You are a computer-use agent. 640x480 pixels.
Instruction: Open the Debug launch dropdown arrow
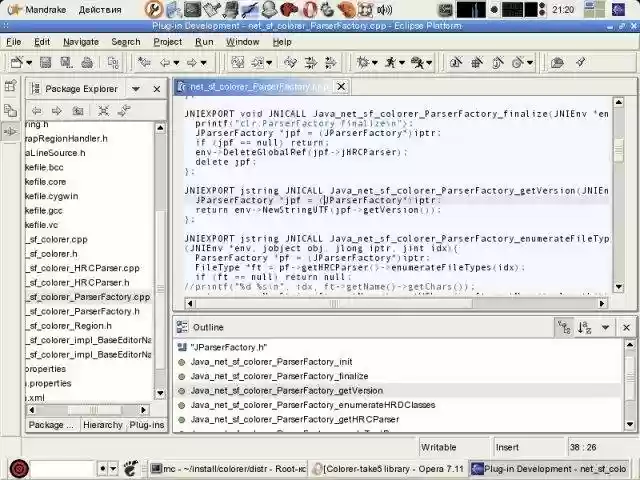pyautogui.click(x=375, y=63)
